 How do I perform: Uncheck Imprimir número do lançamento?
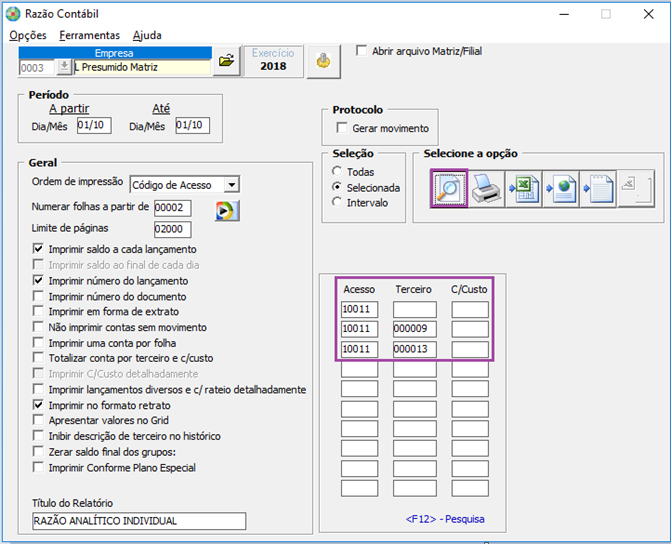tap(38, 280)
